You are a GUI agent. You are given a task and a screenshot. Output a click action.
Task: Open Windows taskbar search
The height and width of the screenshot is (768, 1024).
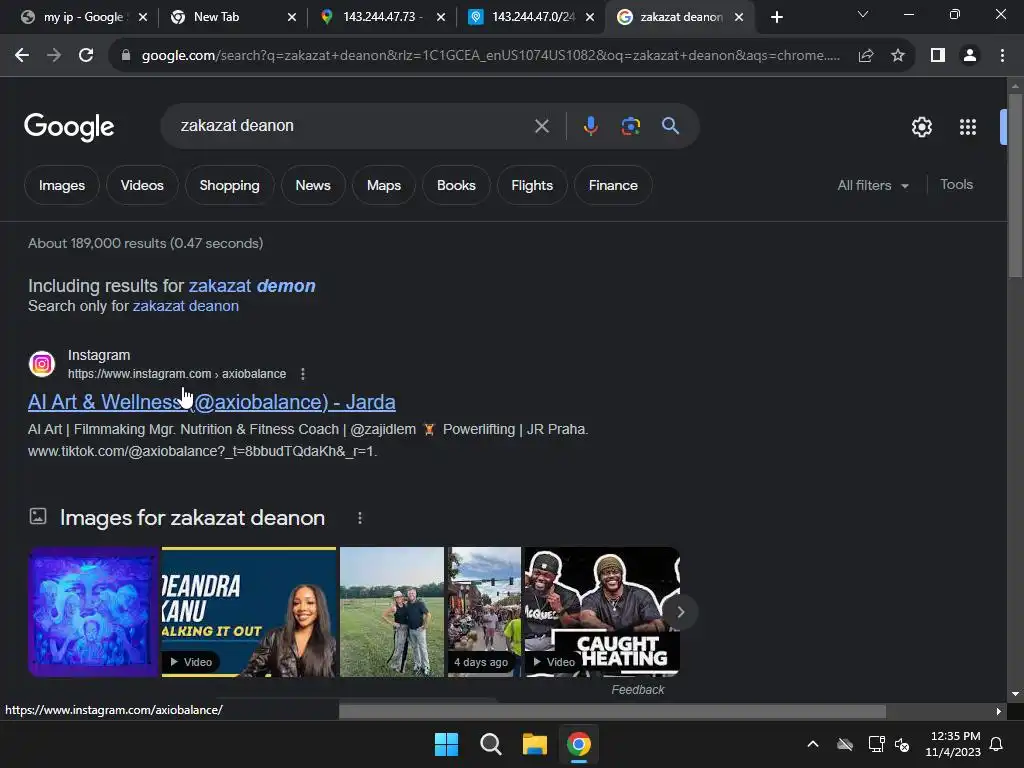point(490,744)
